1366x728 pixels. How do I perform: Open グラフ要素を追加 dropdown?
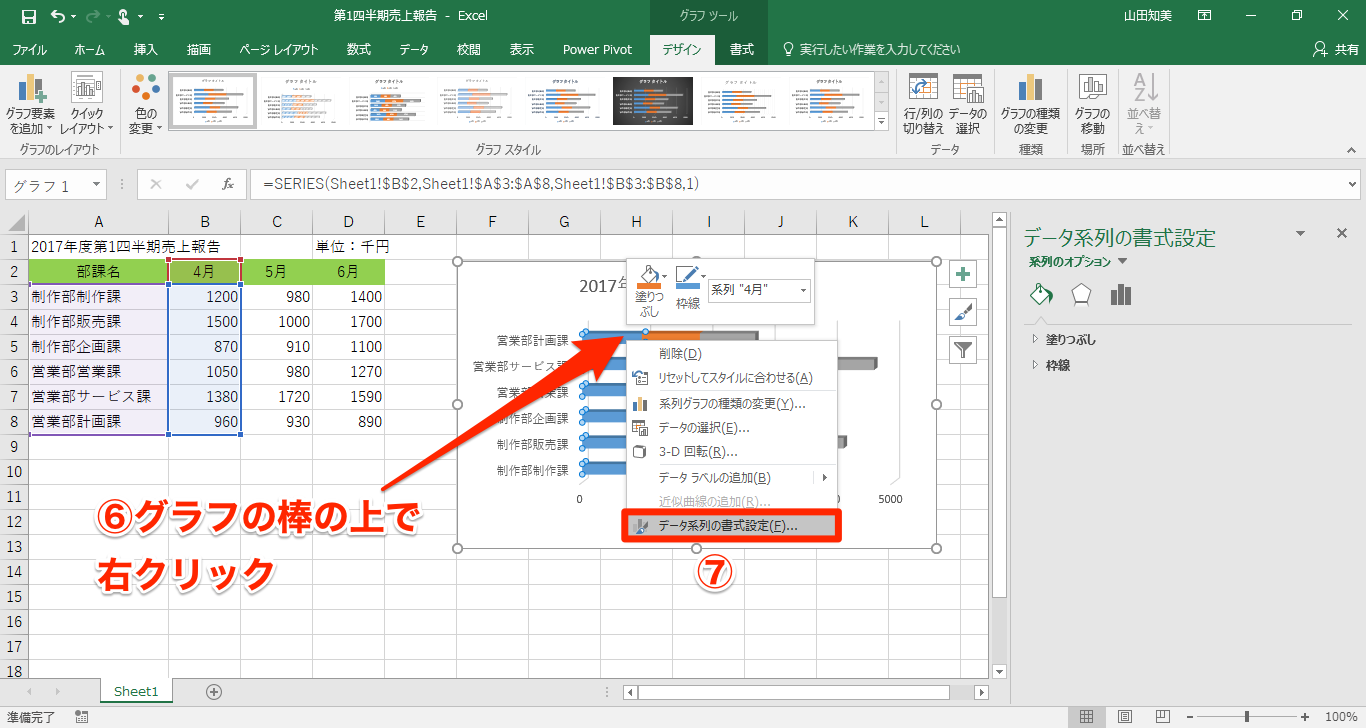[30, 105]
